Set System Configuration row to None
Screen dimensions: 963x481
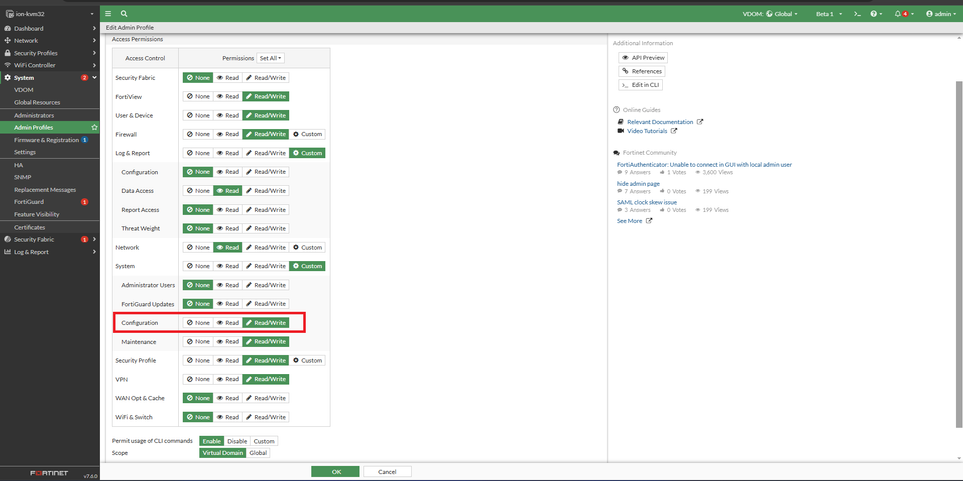pyautogui.click(x=198, y=323)
